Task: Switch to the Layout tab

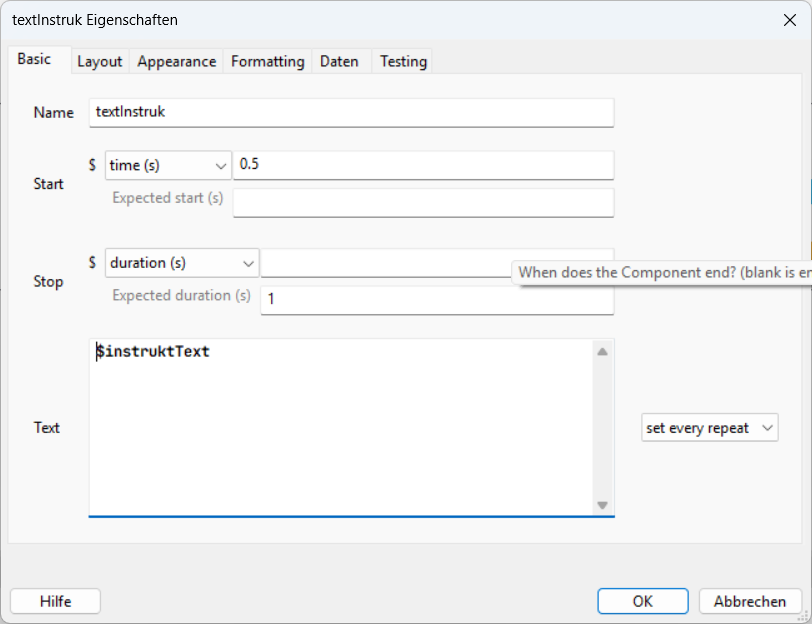Action: click(x=100, y=62)
